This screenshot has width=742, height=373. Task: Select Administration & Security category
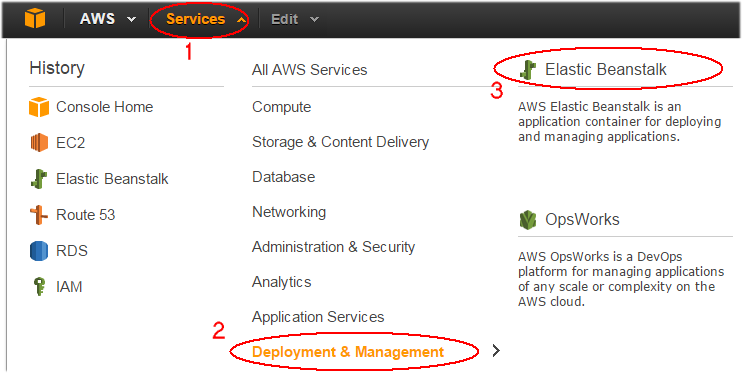pos(333,247)
